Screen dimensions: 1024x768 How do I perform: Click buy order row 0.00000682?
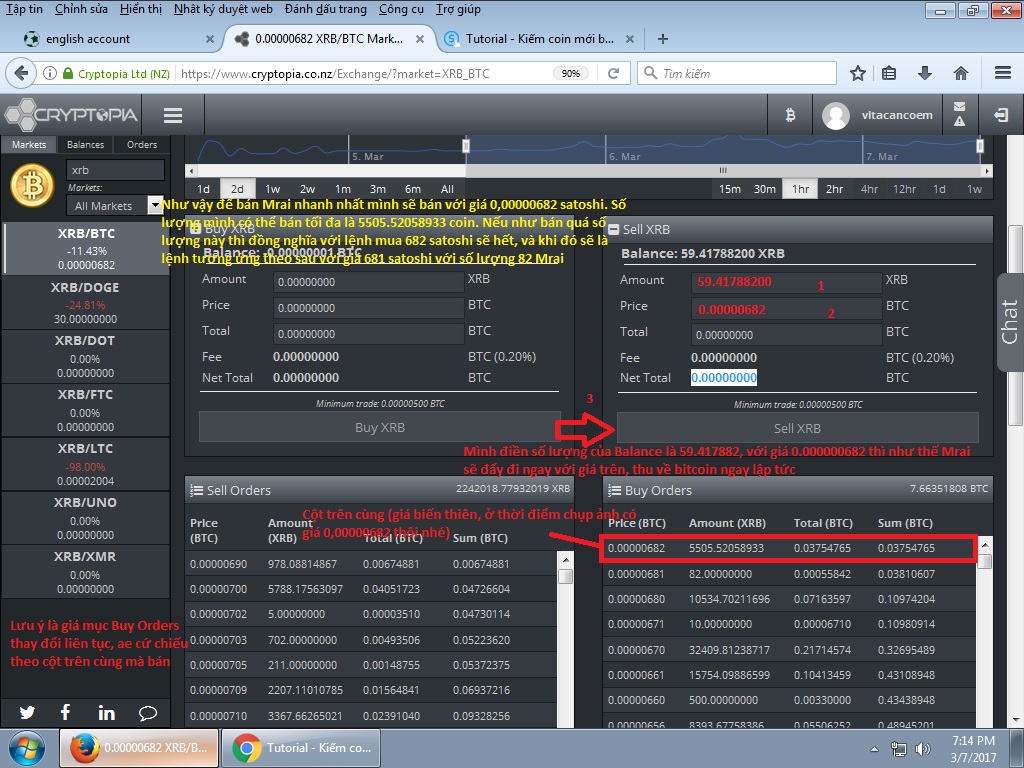[790, 548]
